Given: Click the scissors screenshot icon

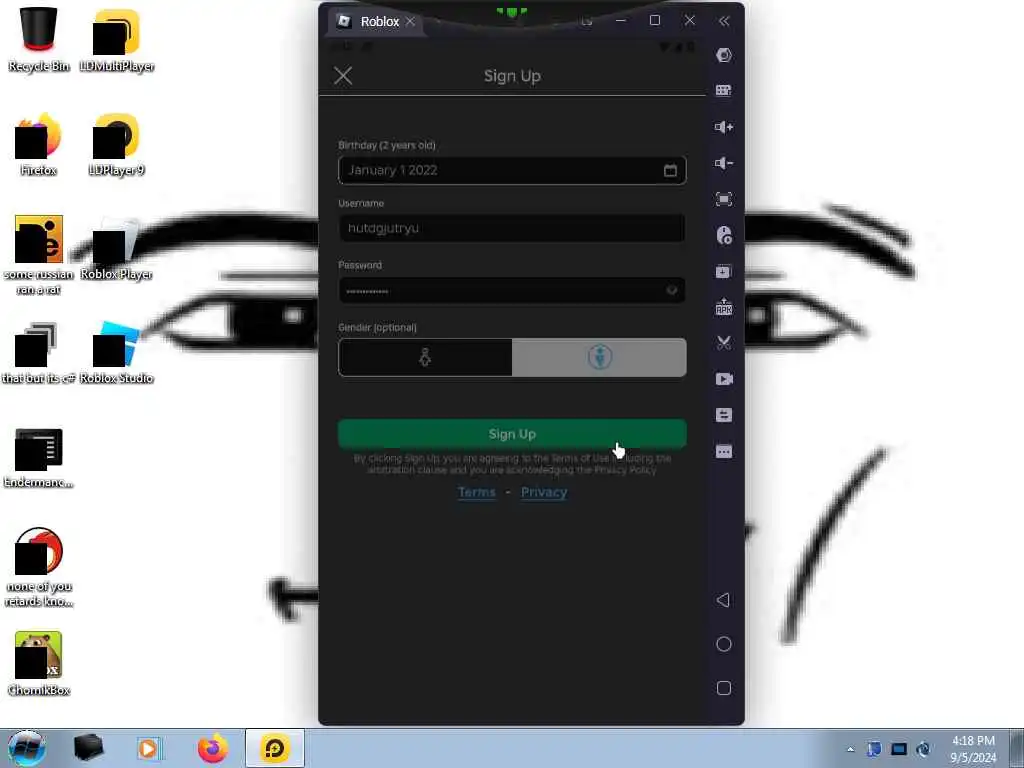Looking at the screenshot, I should (724, 343).
